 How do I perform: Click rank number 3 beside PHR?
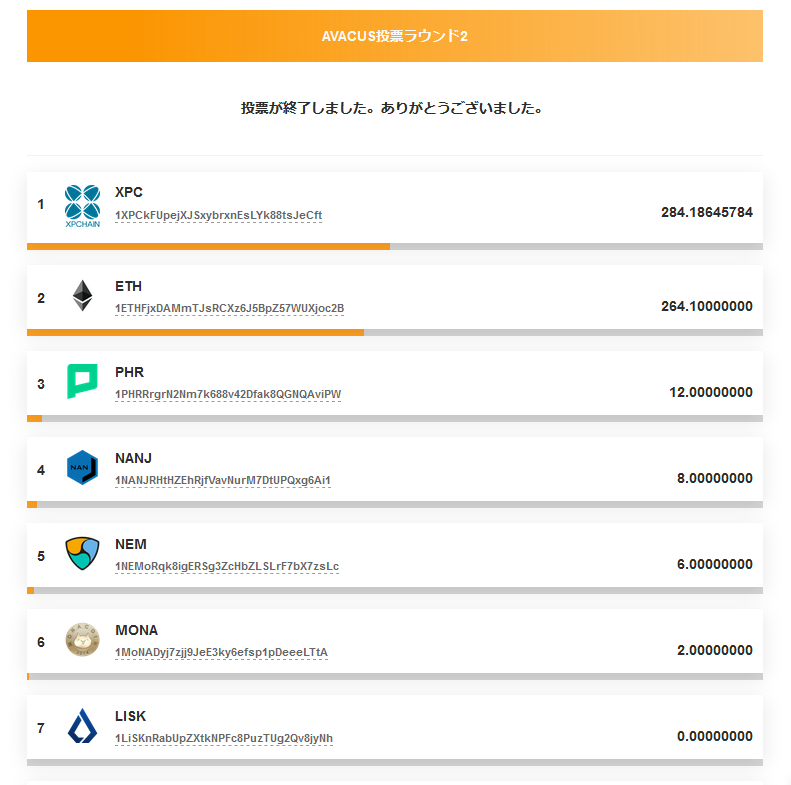point(41,384)
